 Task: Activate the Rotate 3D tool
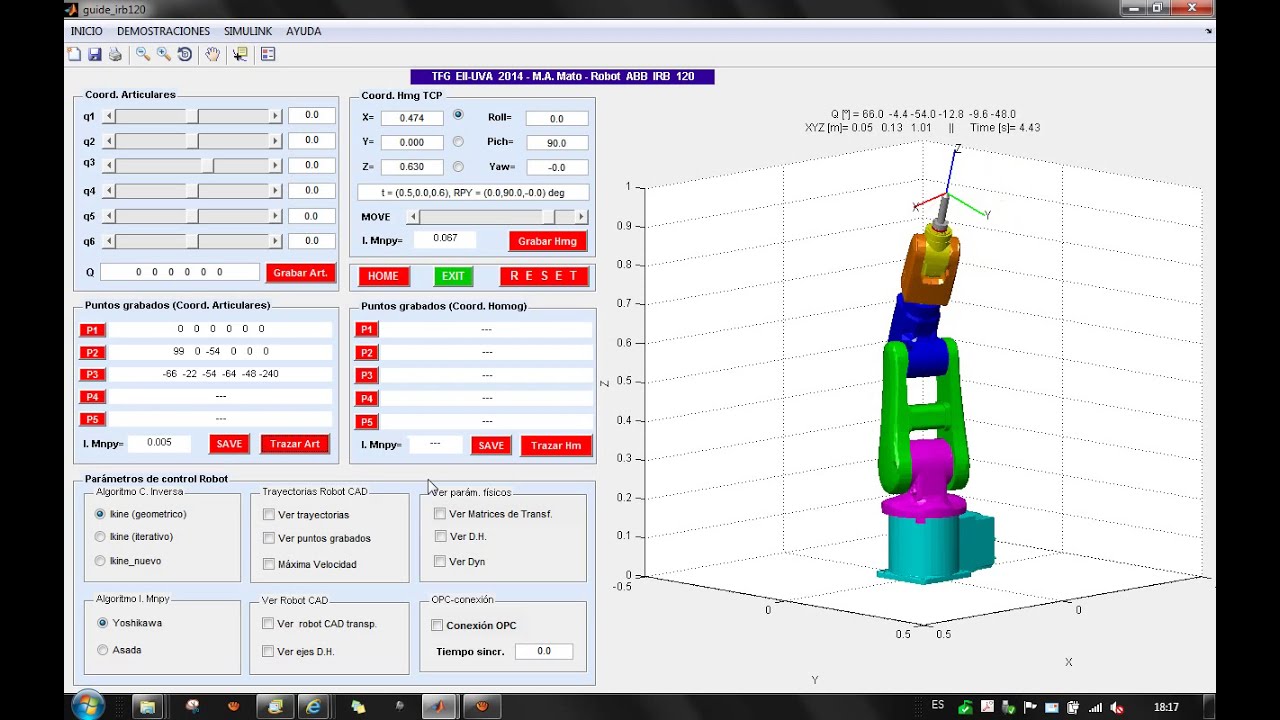click(x=185, y=54)
